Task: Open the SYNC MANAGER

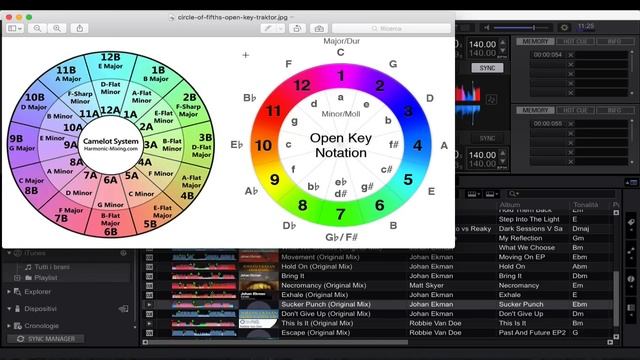Action: pos(46,339)
